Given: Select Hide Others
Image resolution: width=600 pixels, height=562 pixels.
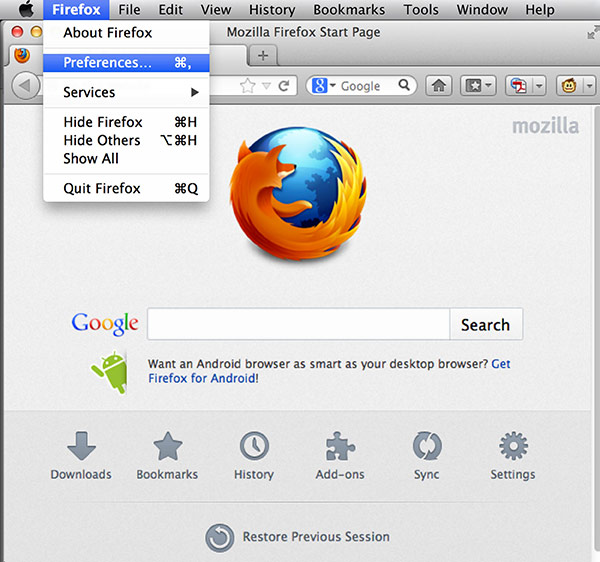Looking at the screenshot, I should (x=126, y=140).
